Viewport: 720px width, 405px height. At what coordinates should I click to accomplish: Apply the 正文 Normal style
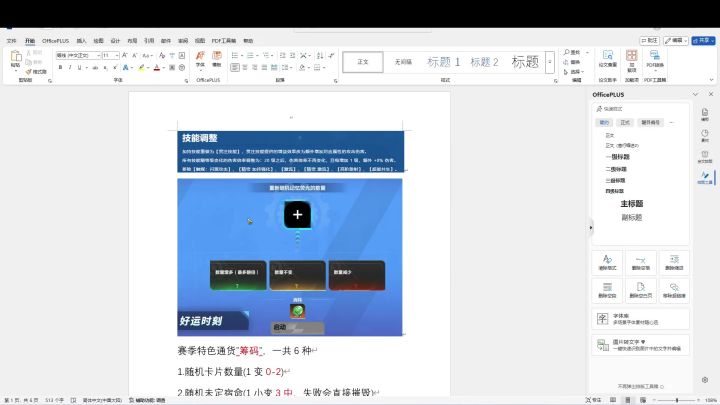[x=363, y=62]
